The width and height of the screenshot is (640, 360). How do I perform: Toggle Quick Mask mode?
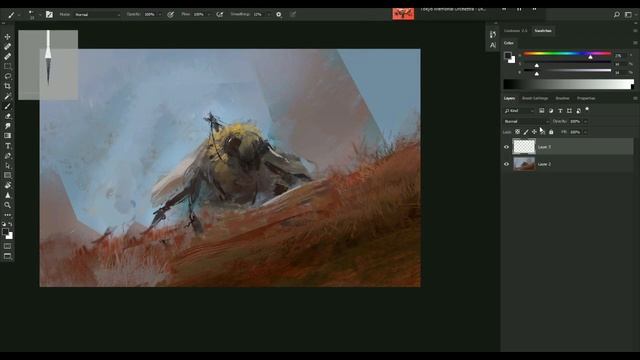7,246
